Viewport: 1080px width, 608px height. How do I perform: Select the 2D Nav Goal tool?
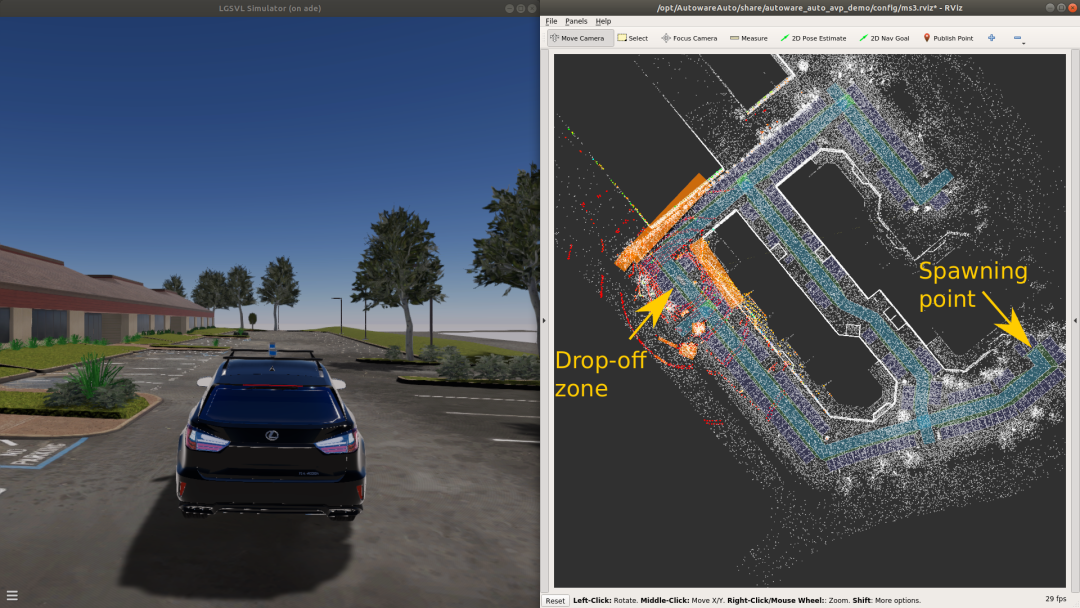point(884,39)
